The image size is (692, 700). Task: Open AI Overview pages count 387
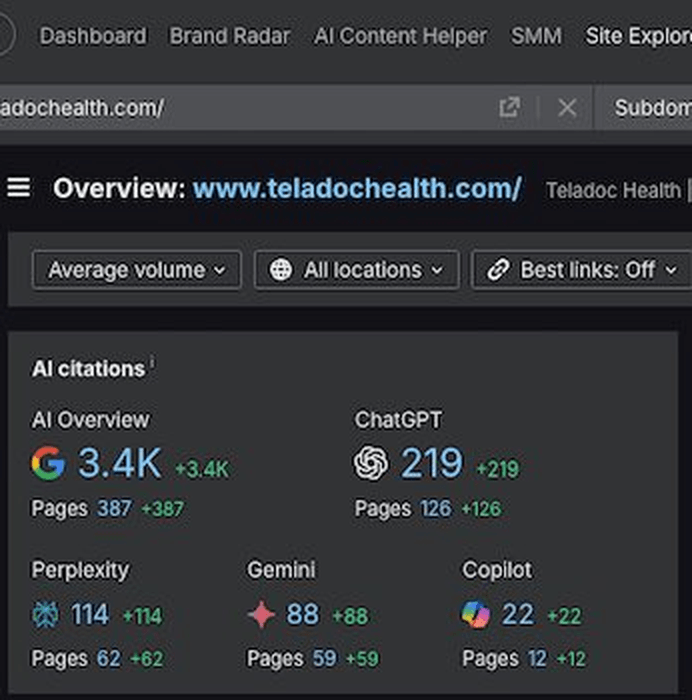[x=114, y=509]
